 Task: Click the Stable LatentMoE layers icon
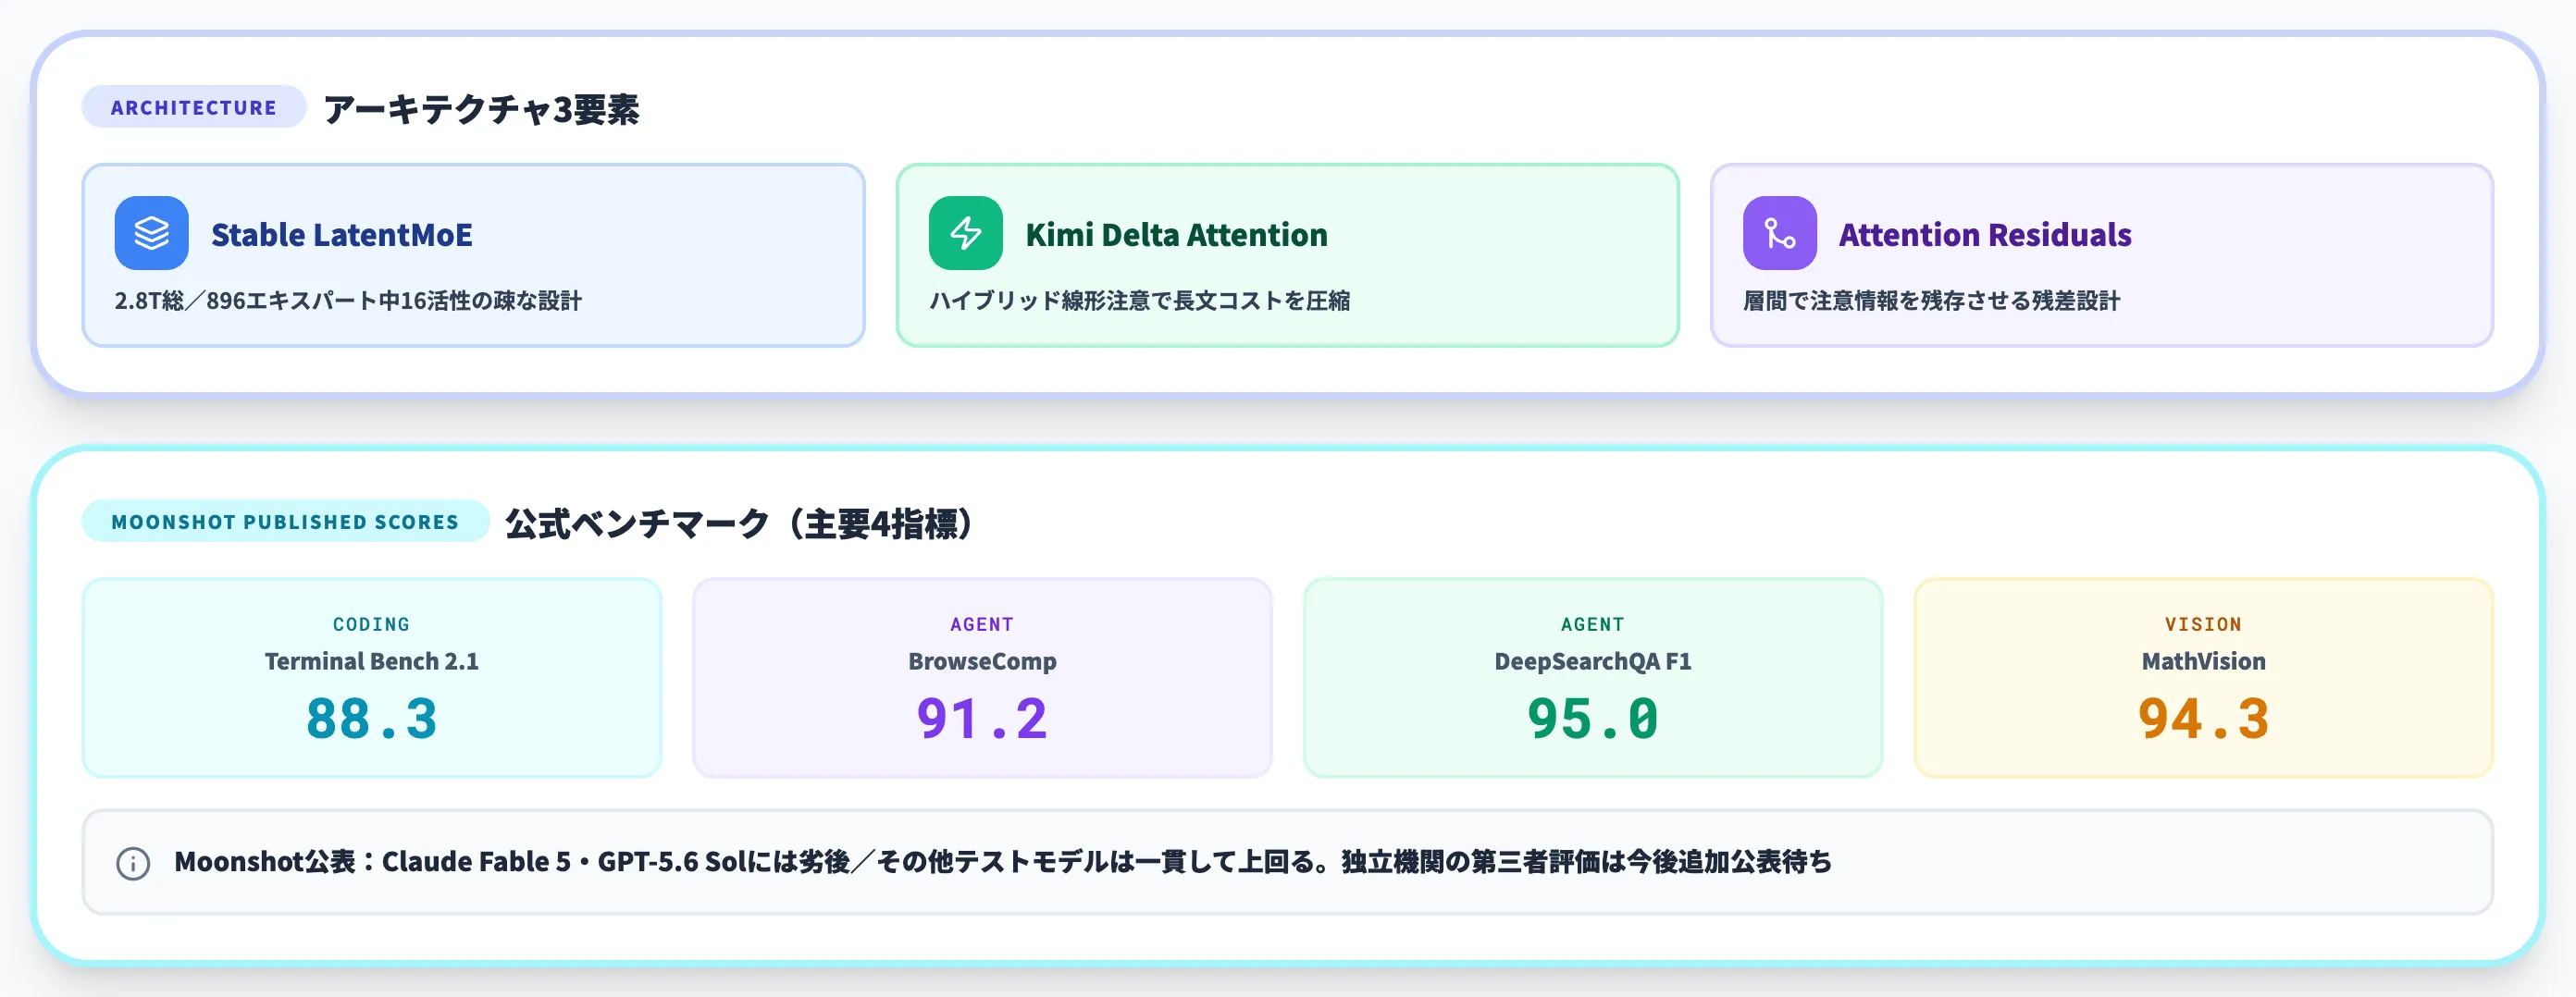(151, 233)
